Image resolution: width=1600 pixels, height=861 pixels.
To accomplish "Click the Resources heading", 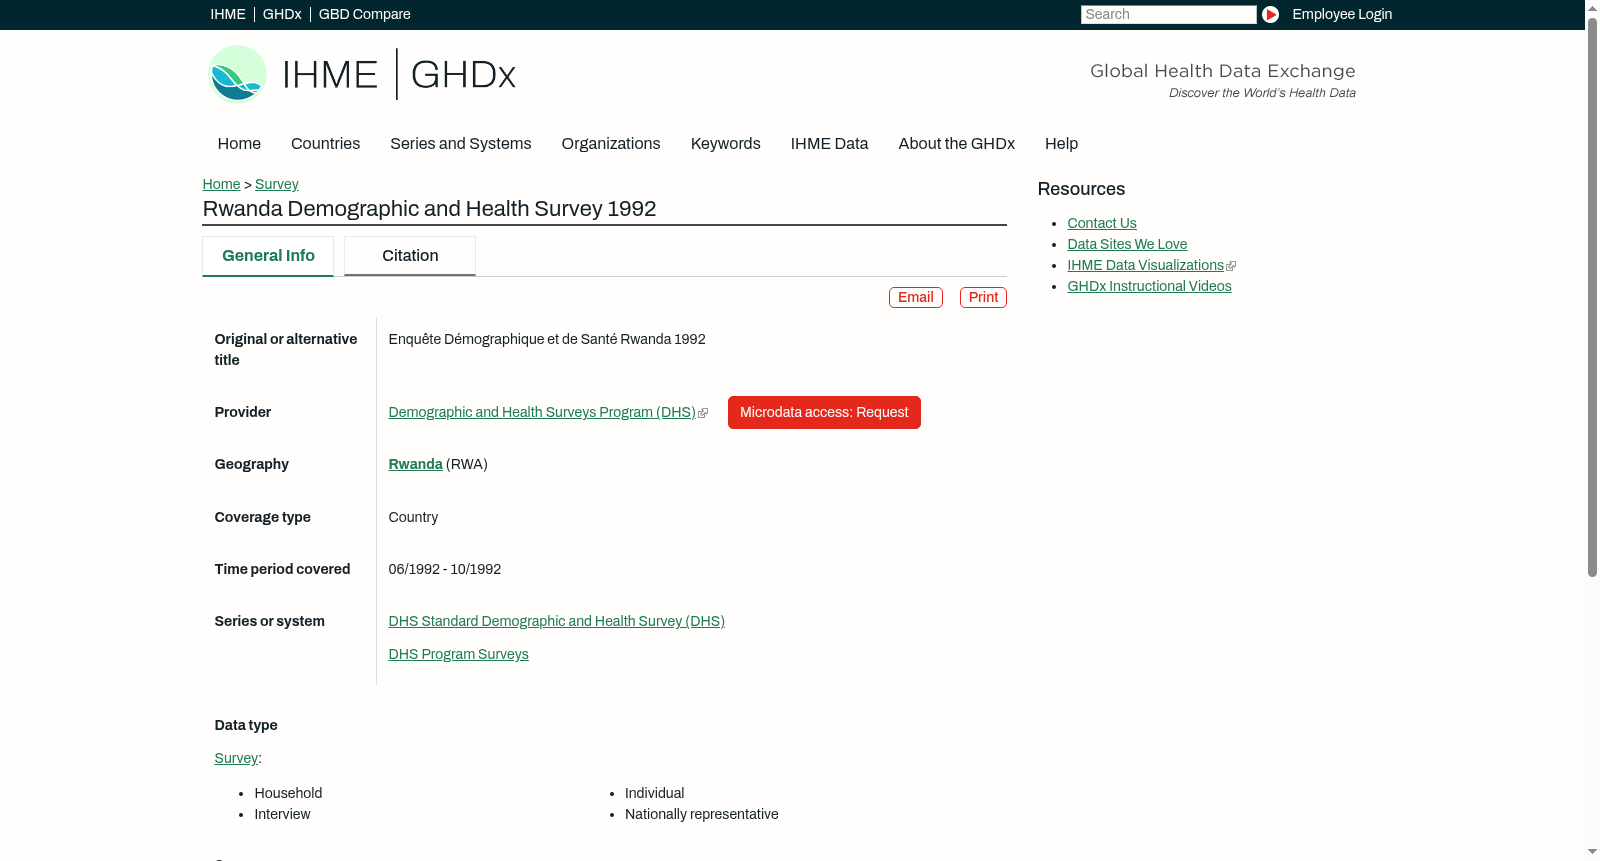I will click(1081, 189).
